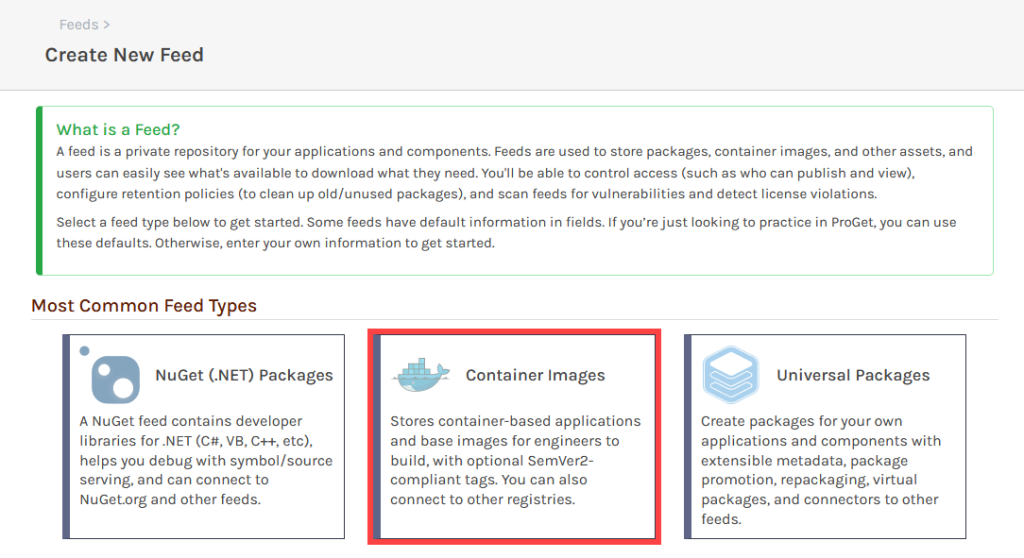This screenshot has height=558, width=1024.
Task: Click the Container Images description text
Action: pyautogui.click(x=515, y=460)
